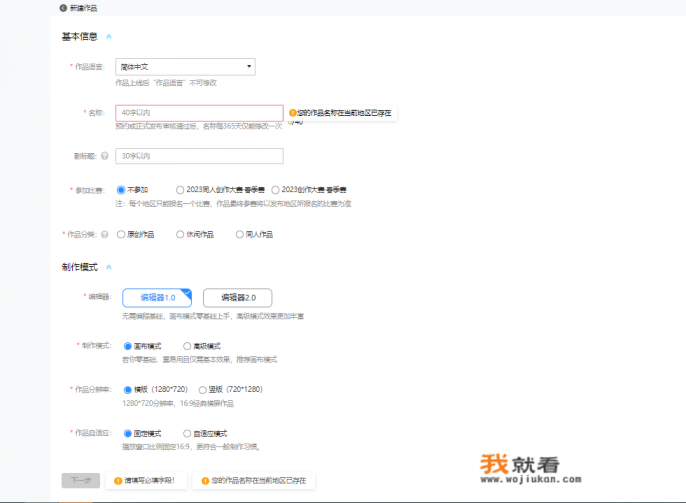Click the note 每个地区只能报名一个比赛

(x=233, y=203)
